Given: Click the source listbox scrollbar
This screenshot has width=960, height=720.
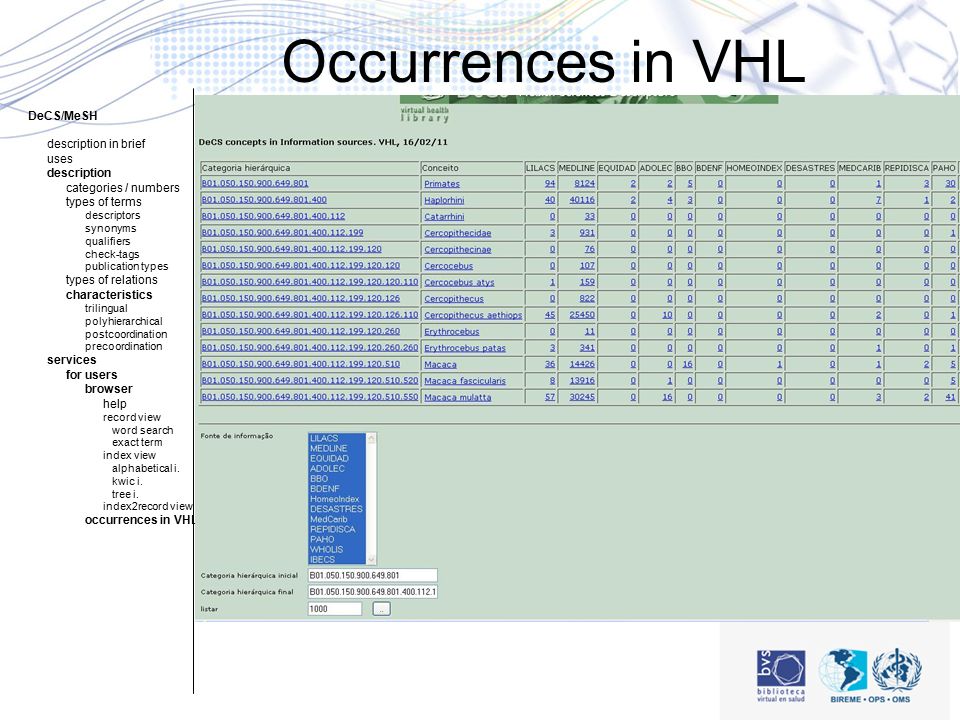Looking at the screenshot, I should tap(371, 498).
